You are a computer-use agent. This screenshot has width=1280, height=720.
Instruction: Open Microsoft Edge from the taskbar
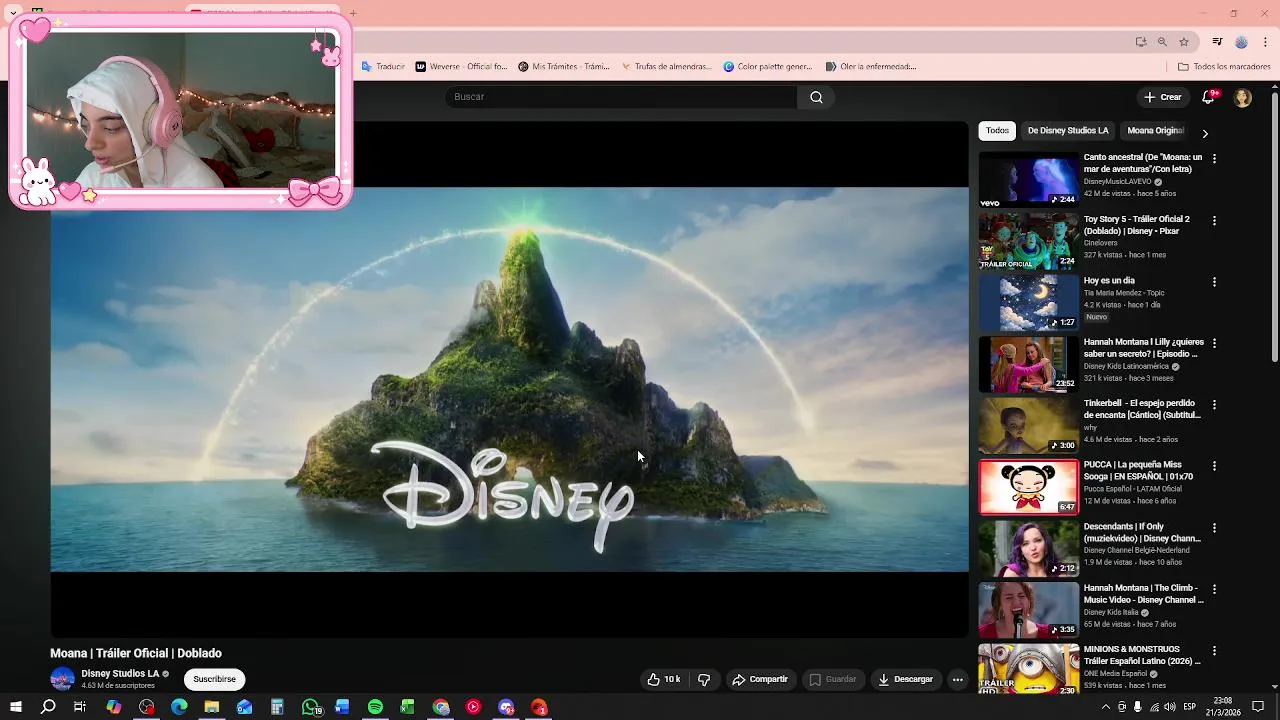pyautogui.click(x=179, y=707)
